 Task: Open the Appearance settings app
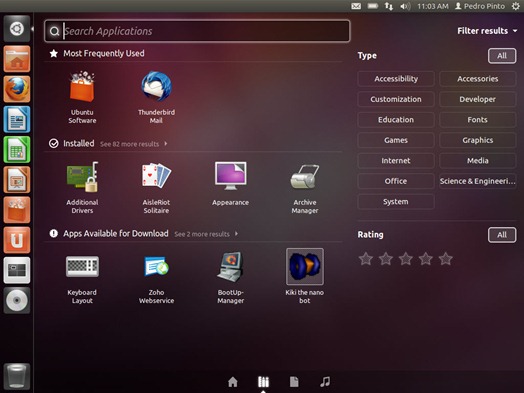tap(231, 183)
